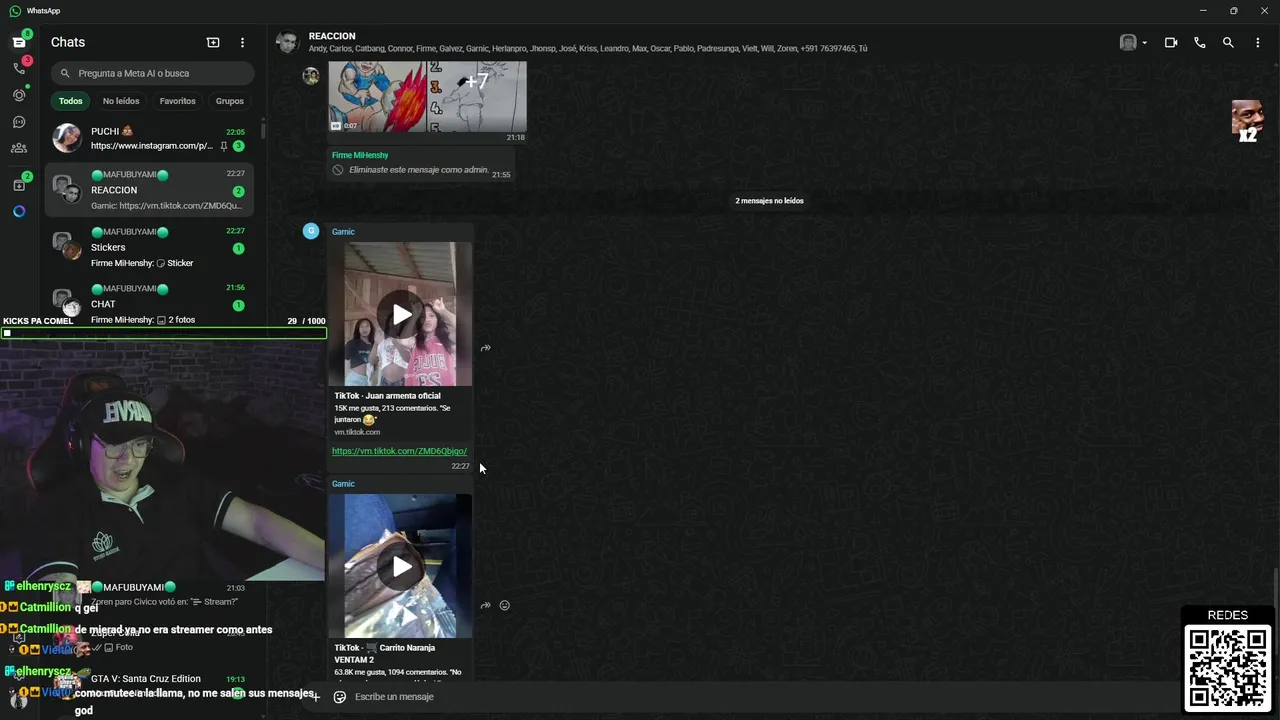
Task: Play the Juan armenta TikTok video
Action: click(401, 314)
